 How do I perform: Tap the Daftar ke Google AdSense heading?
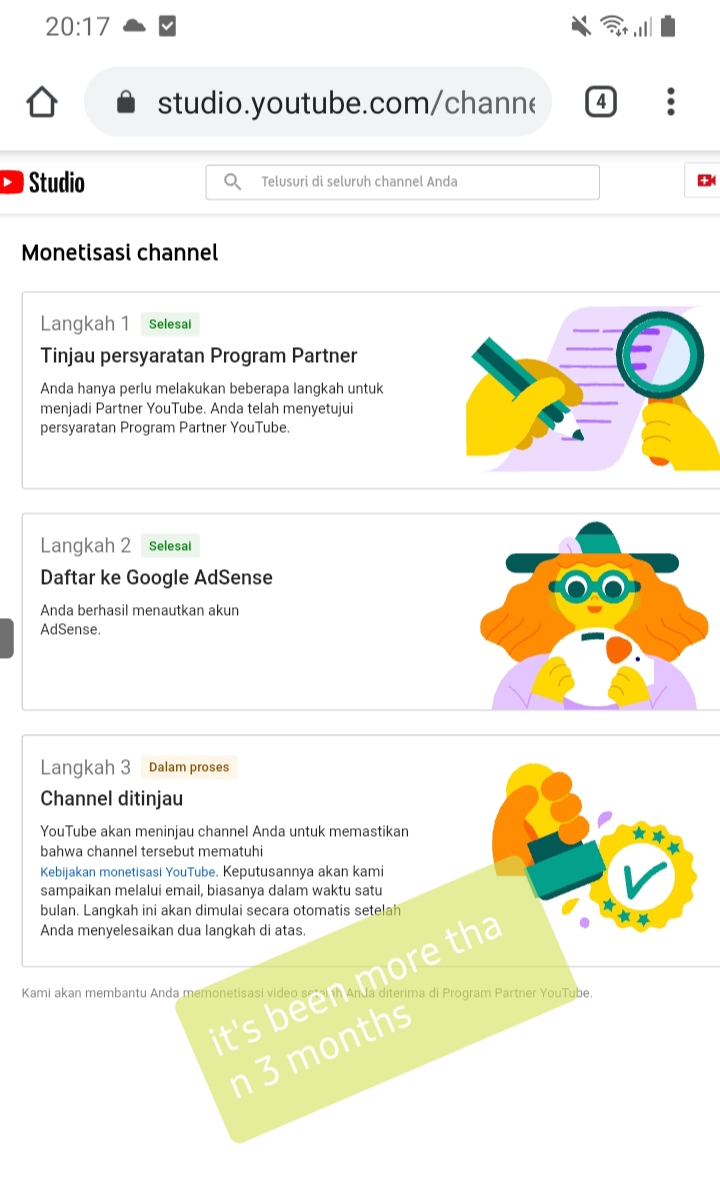[x=156, y=577]
